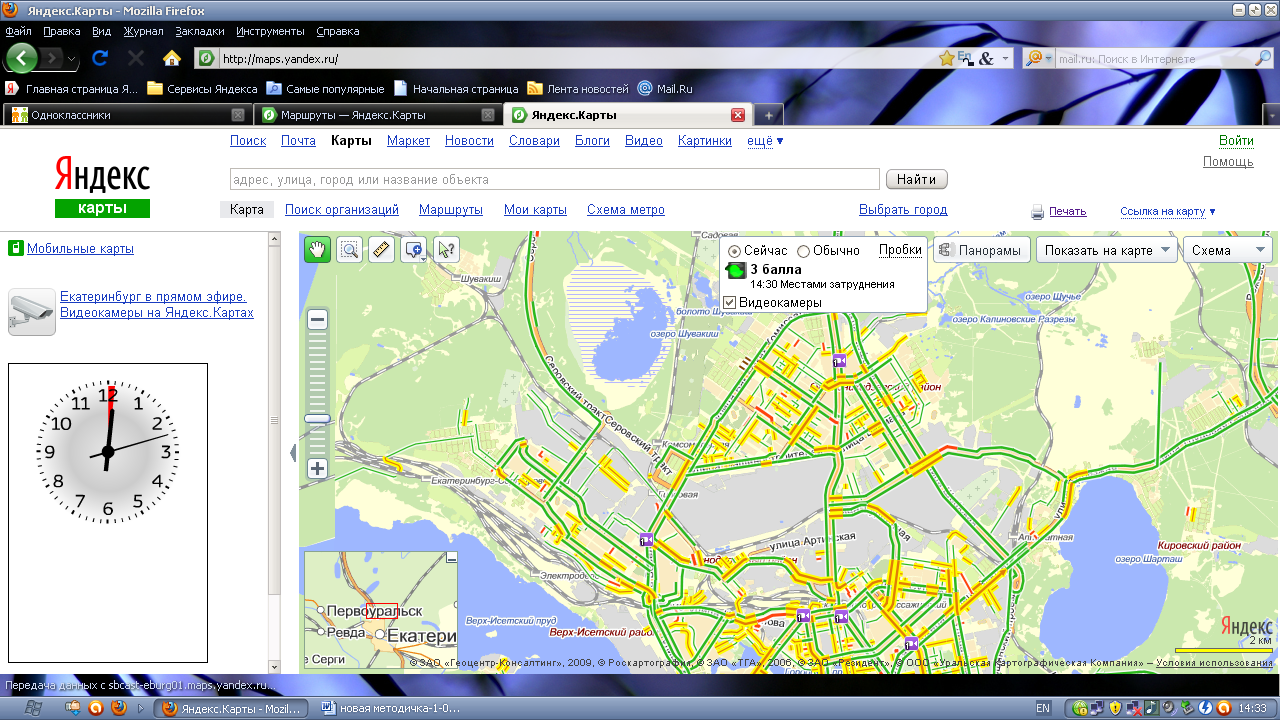Toggle the Видеокамеры checkbox
Viewport: 1280px width, 720px height.
(x=730, y=302)
